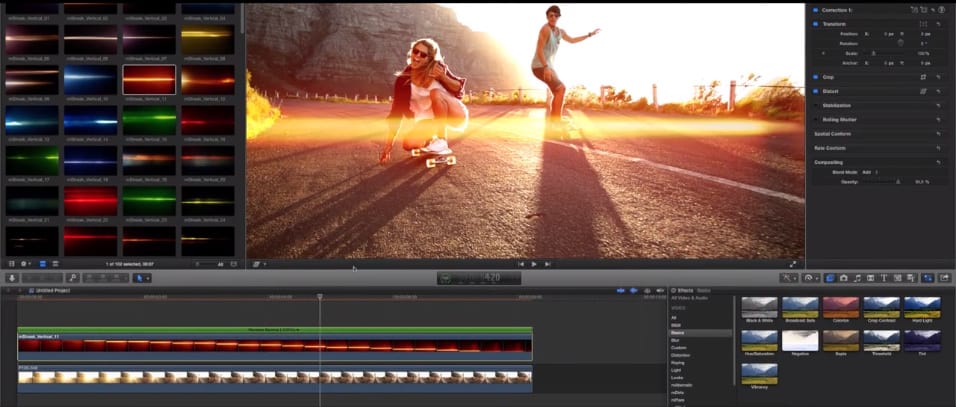Screen dimensions: 956x407
Task: Open the Themes browser icon
Action: tap(911, 278)
